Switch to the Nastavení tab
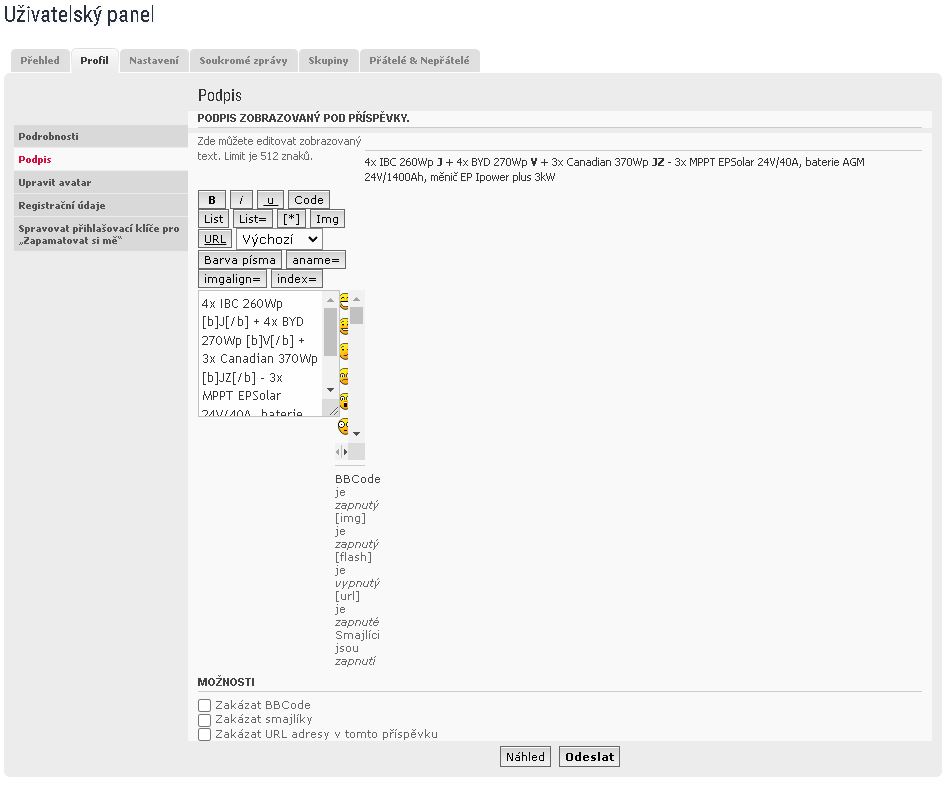The image size is (948, 786). pyautogui.click(x=154, y=60)
